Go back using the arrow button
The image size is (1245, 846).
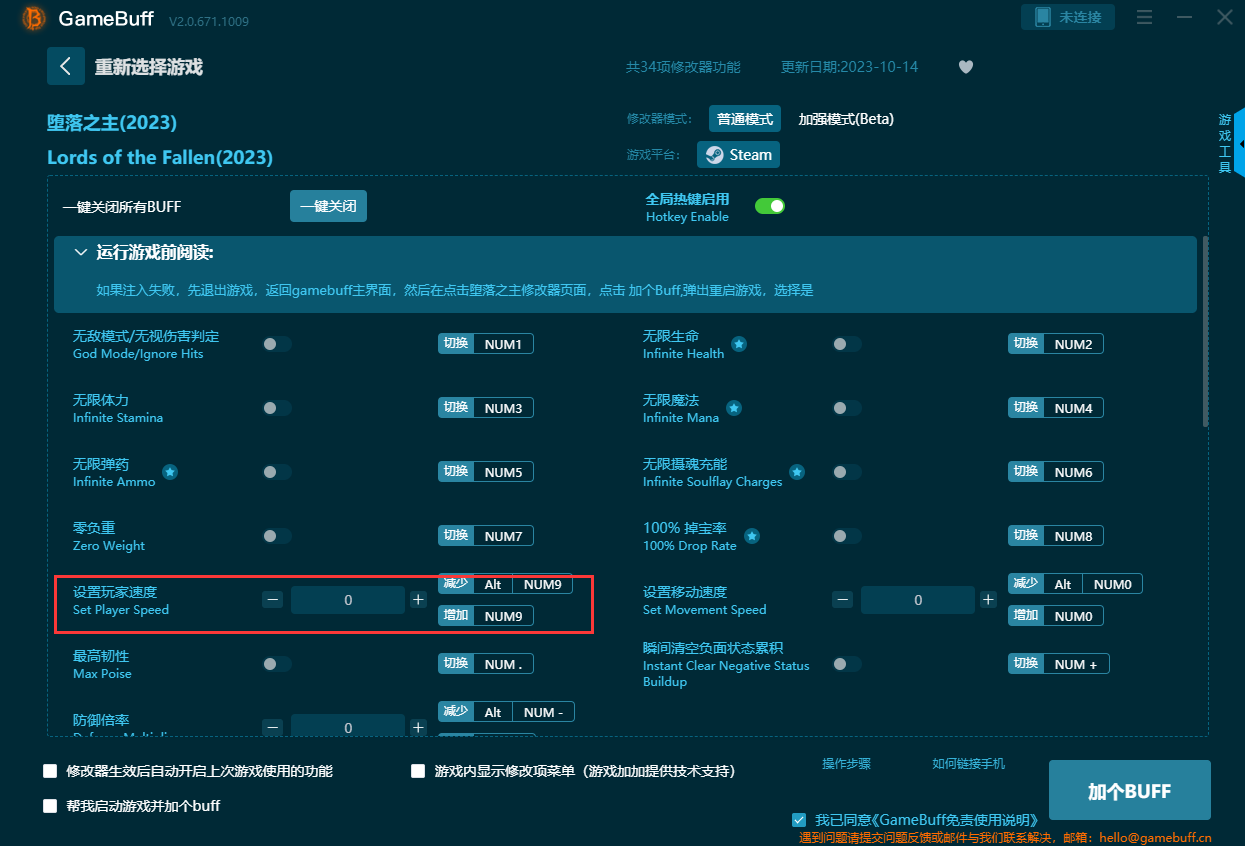tap(66, 66)
